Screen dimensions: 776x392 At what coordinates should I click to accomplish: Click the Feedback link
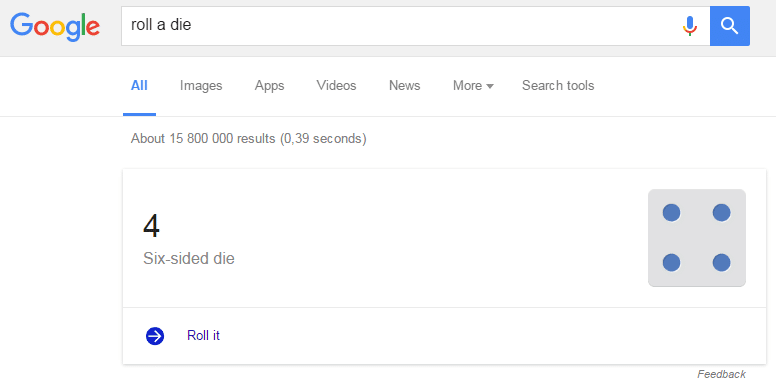click(x=722, y=374)
